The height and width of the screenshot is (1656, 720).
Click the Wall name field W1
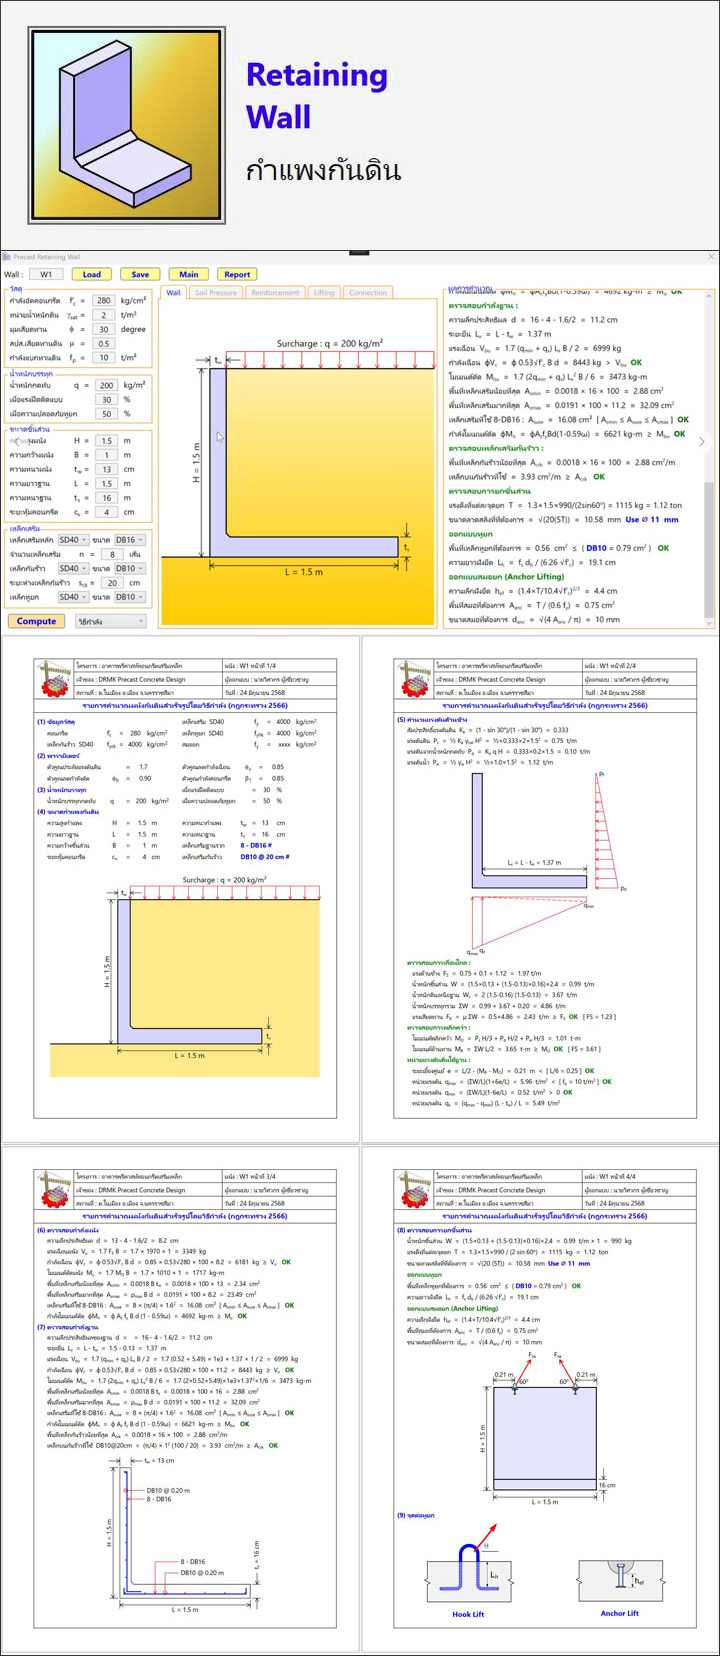coord(46,274)
